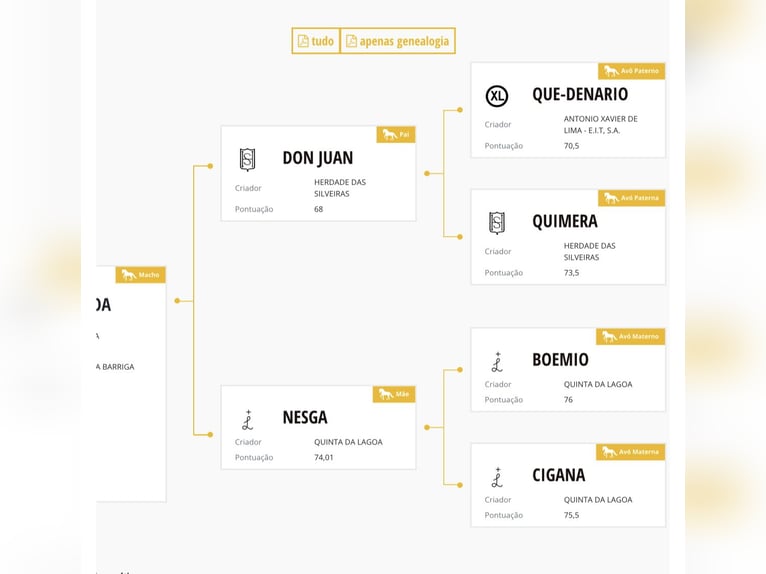Click Boemio's Quinta da Lagoa brand icon
The width and height of the screenshot is (766, 574).
coord(497,361)
